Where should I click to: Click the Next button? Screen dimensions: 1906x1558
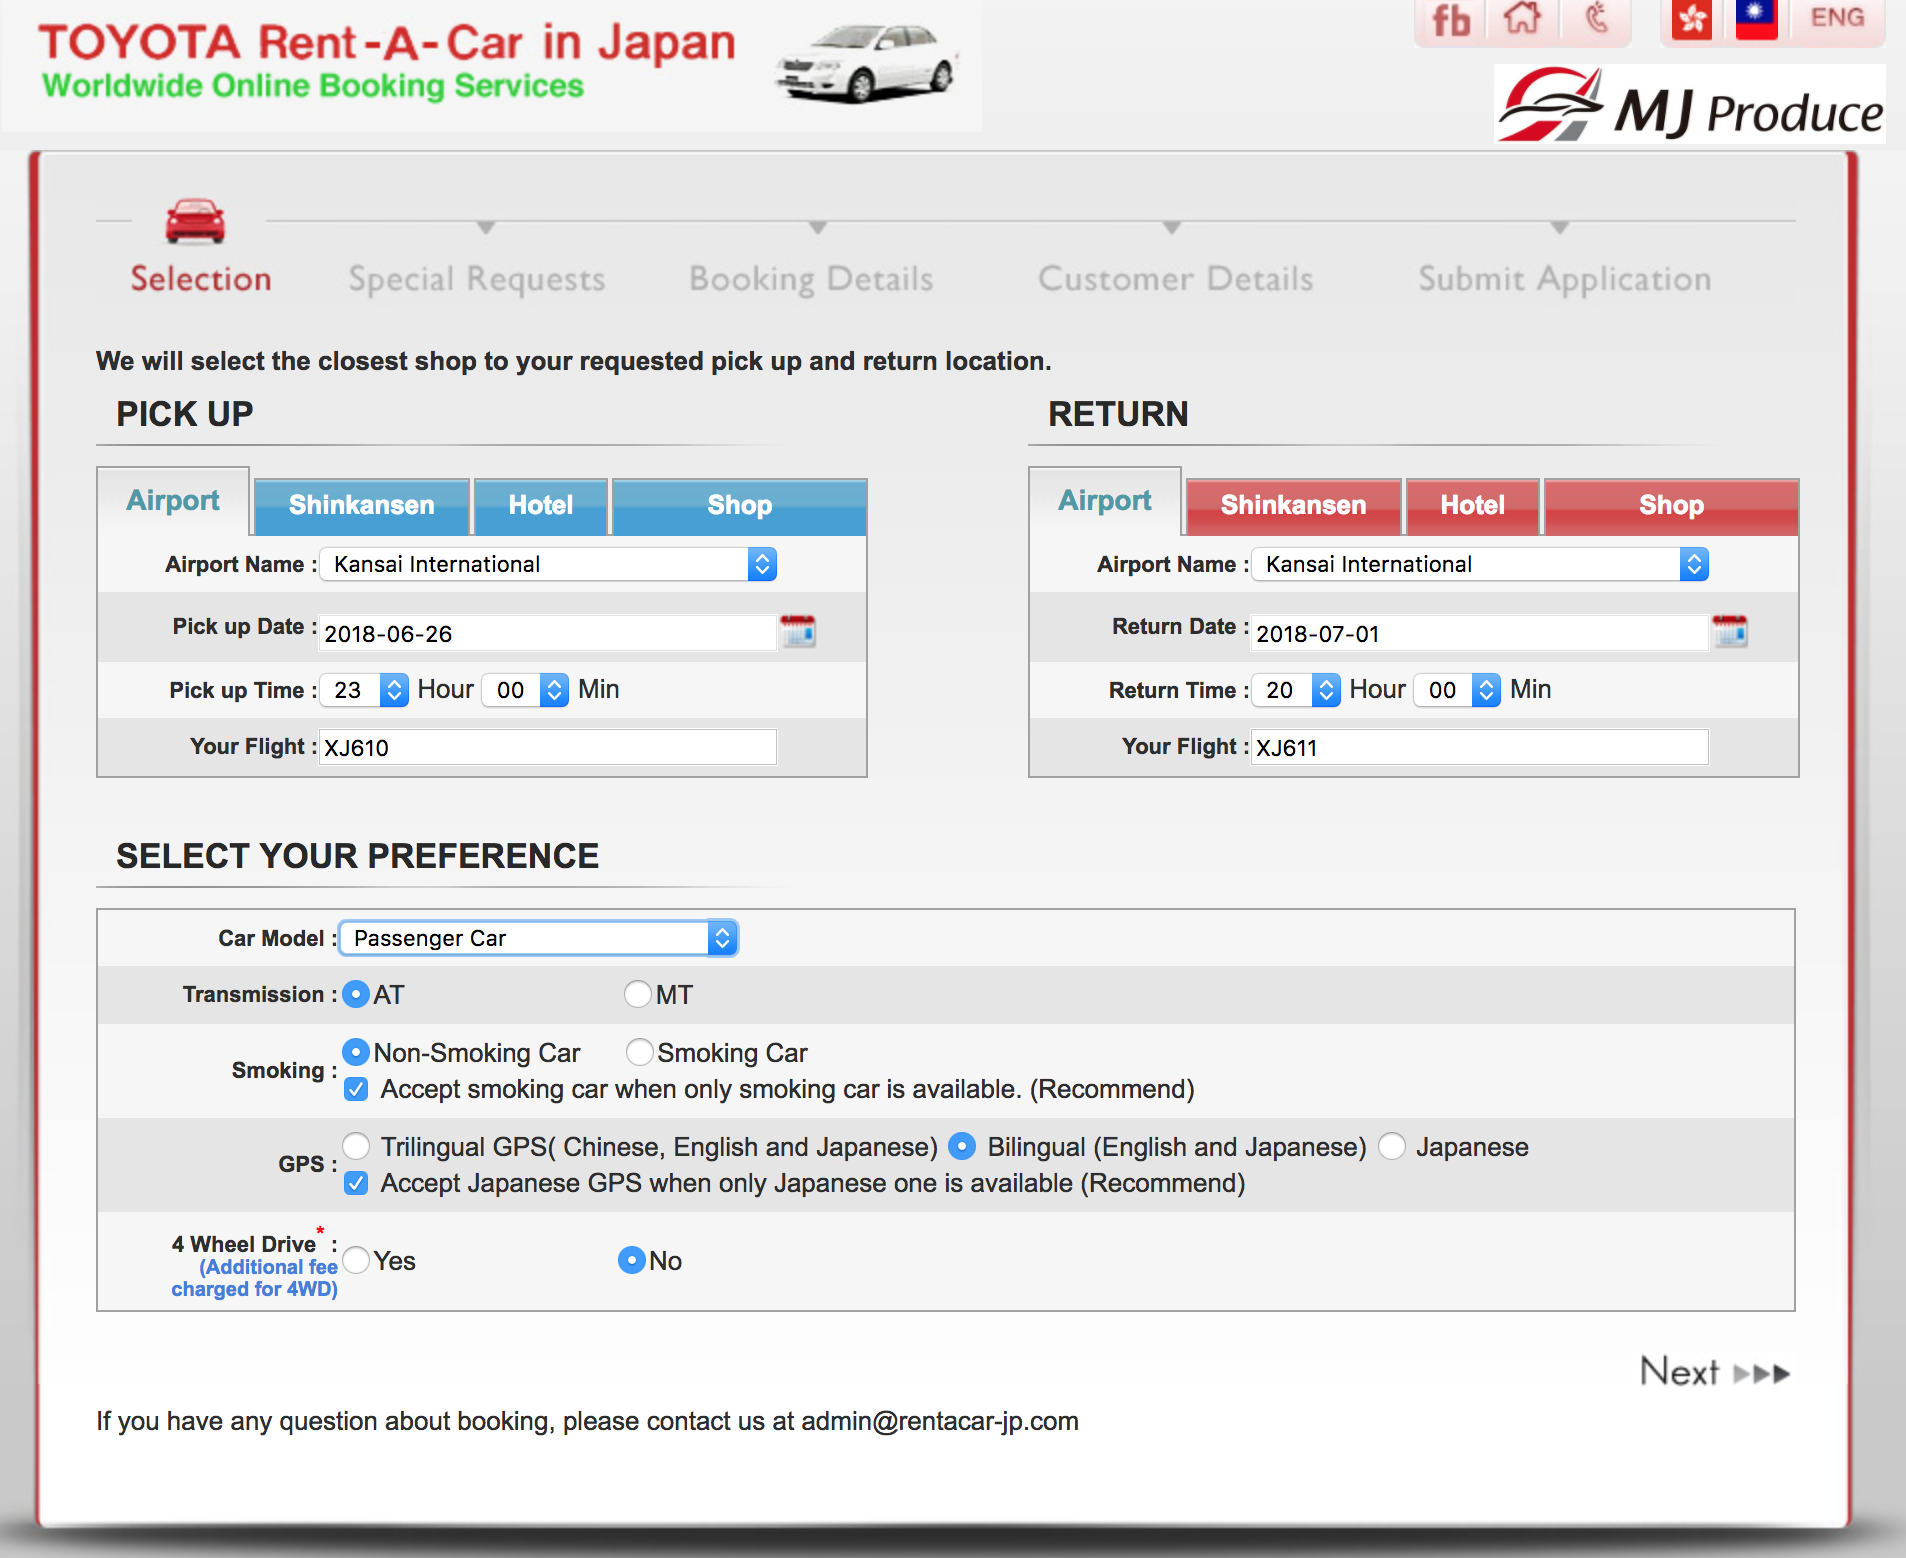click(x=1715, y=1372)
